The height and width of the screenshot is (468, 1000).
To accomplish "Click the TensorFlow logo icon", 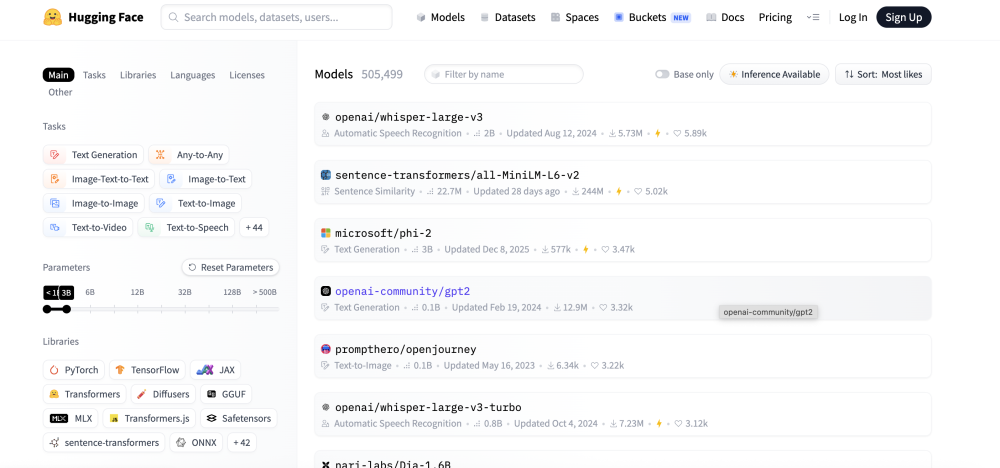I will pyautogui.click(x=120, y=370).
